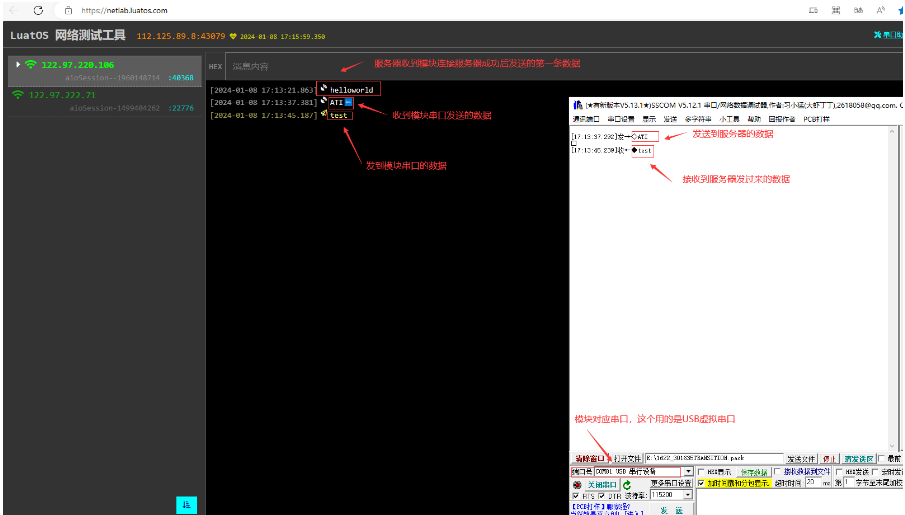Open the 显示 menu in SSCOM
The width and height of the screenshot is (905, 515).
pyautogui.click(x=649, y=119)
